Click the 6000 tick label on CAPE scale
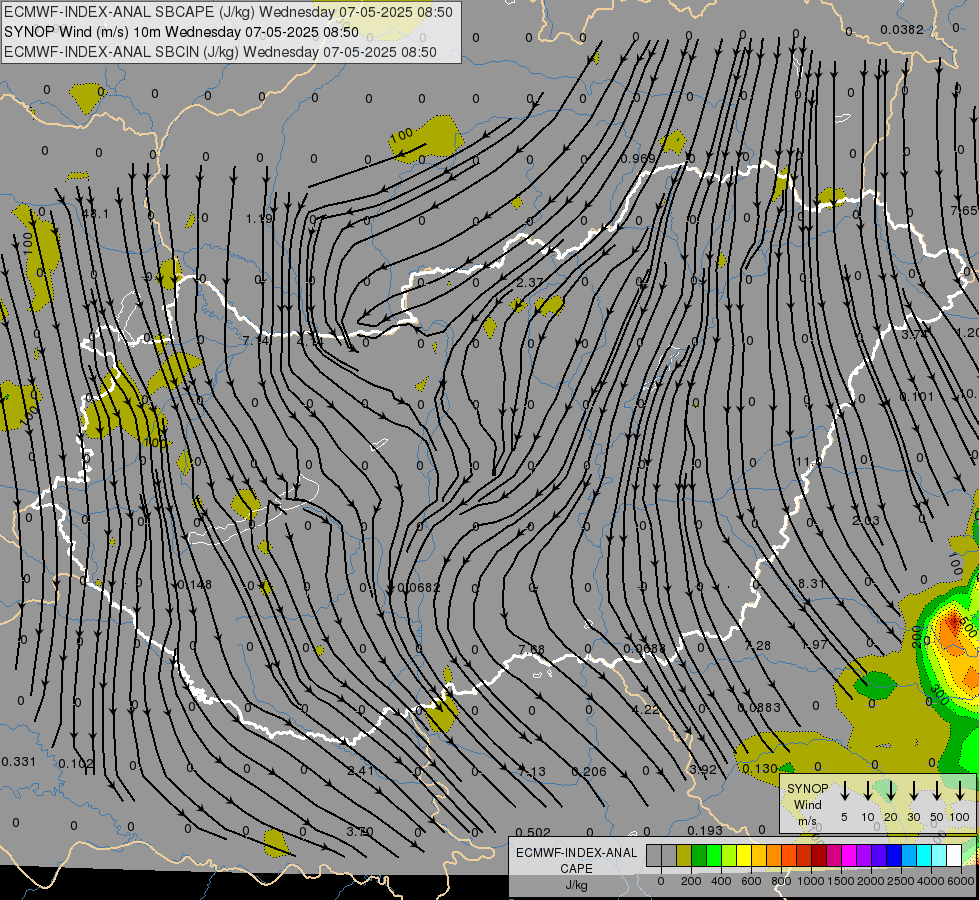The height and width of the screenshot is (900, 979). point(961,881)
